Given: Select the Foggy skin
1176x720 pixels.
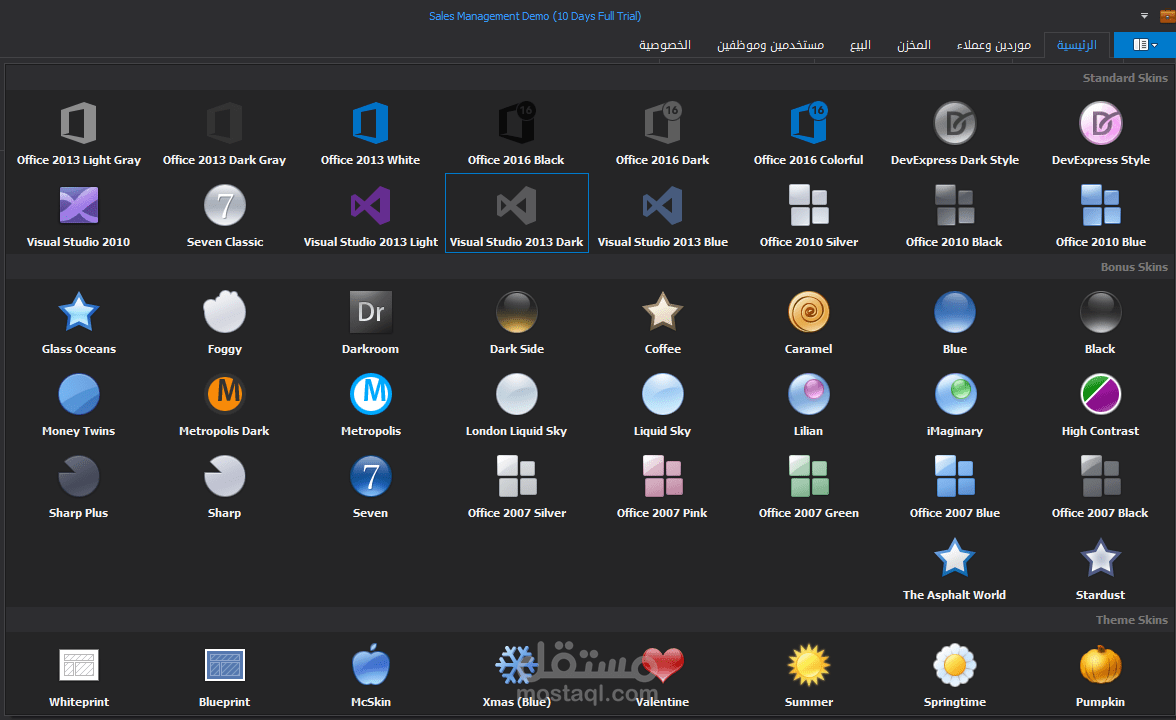Looking at the screenshot, I should click(x=224, y=322).
